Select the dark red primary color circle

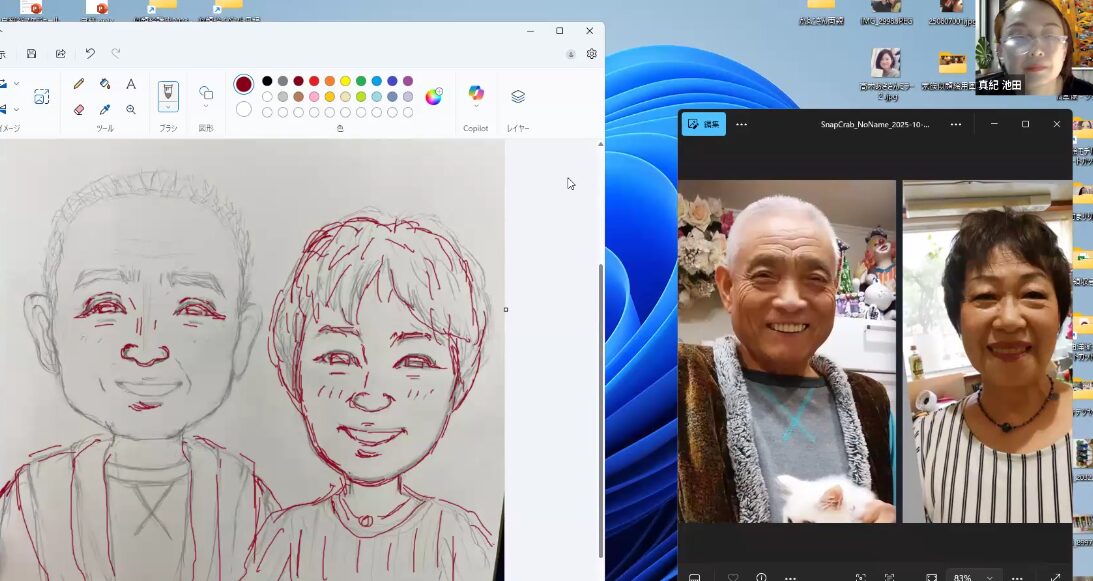click(244, 84)
